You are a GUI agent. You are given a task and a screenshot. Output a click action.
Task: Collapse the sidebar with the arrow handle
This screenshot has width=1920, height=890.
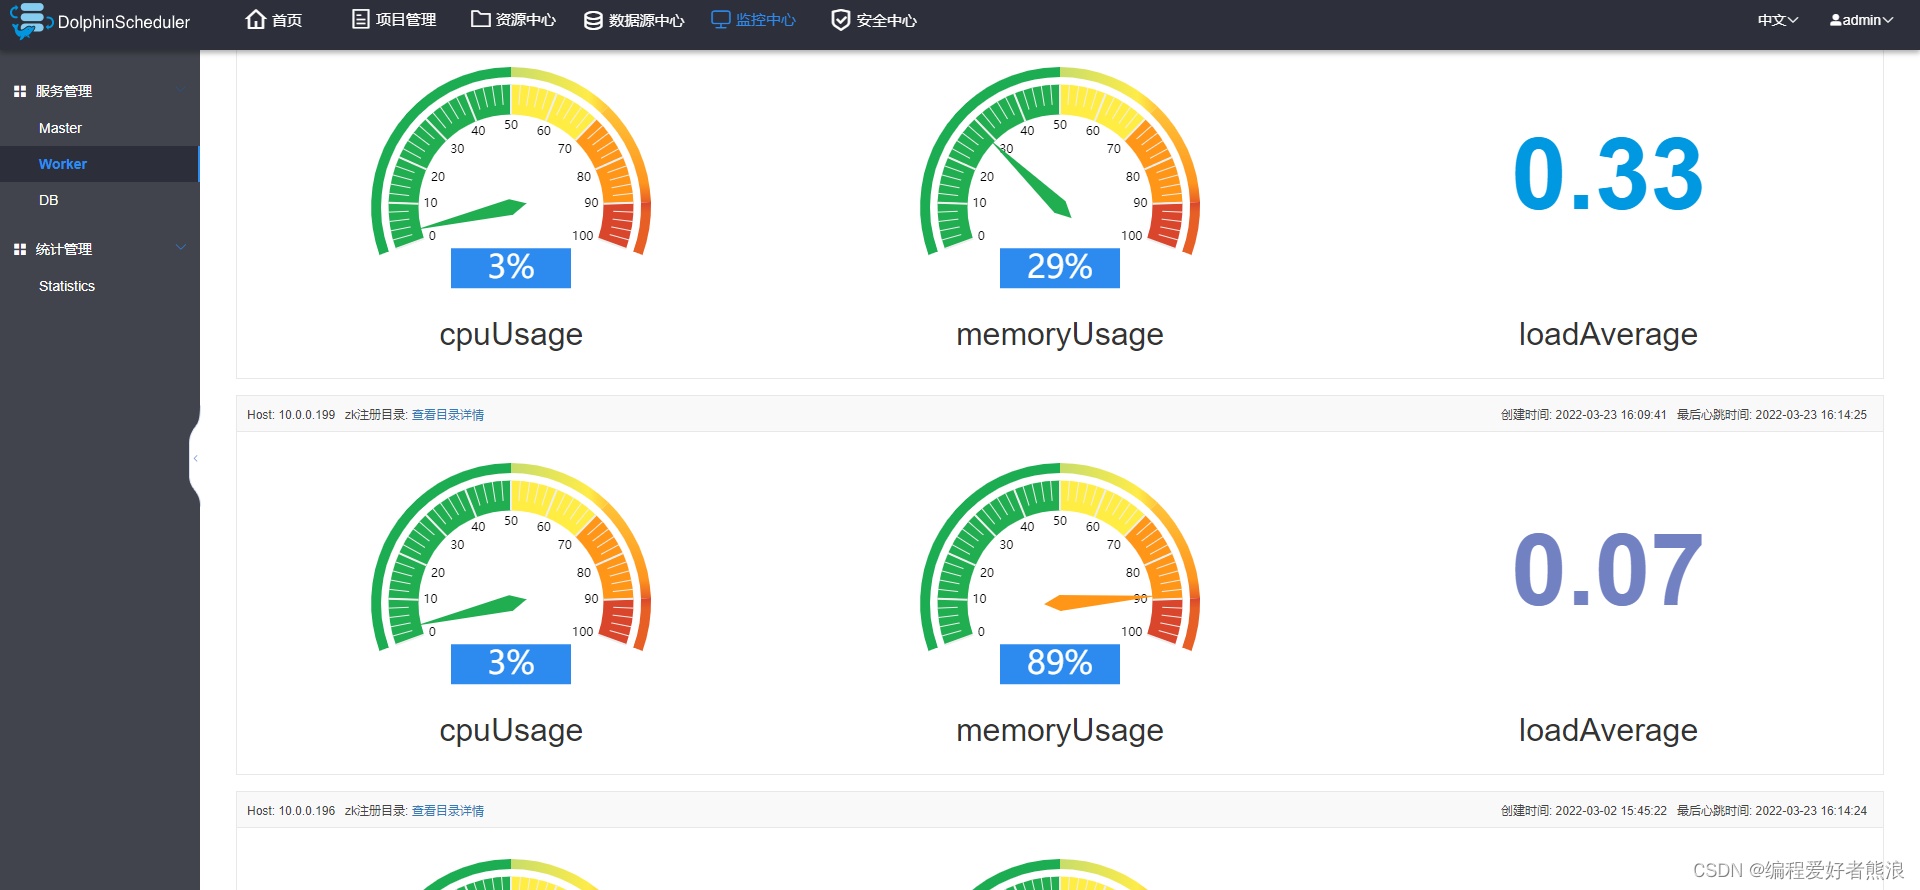pyautogui.click(x=195, y=459)
